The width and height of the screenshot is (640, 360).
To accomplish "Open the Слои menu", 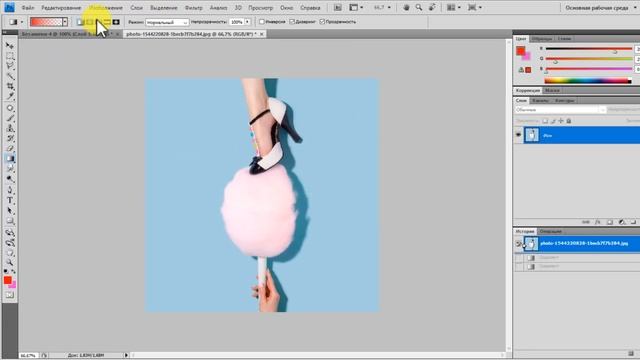I will coord(136,8).
